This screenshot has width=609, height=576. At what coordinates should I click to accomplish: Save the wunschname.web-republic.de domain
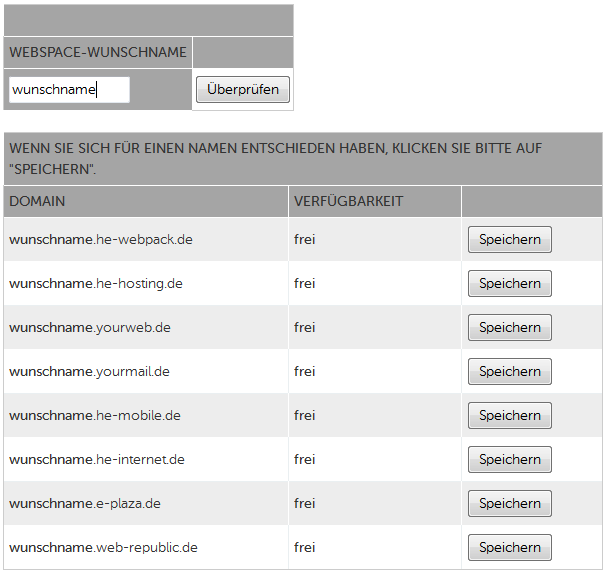coord(510,548)
